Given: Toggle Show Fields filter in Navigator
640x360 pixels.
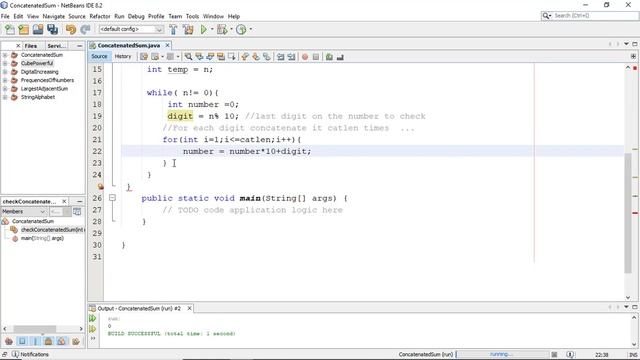Looking at the screenshot, I should pyautogui.click(x=22, y=341).
